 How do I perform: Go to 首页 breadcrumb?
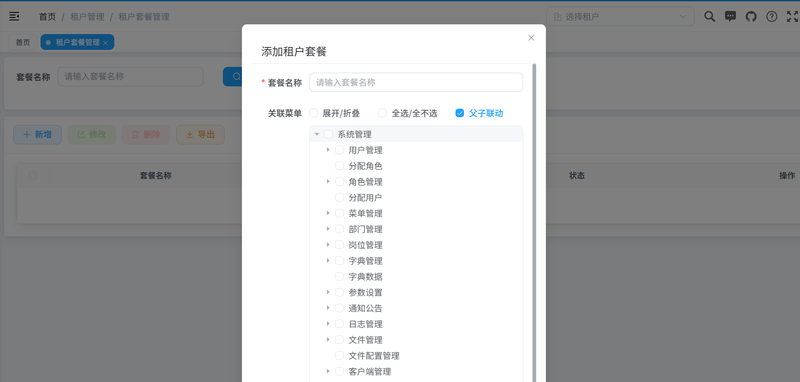click(x=47, y=17)
